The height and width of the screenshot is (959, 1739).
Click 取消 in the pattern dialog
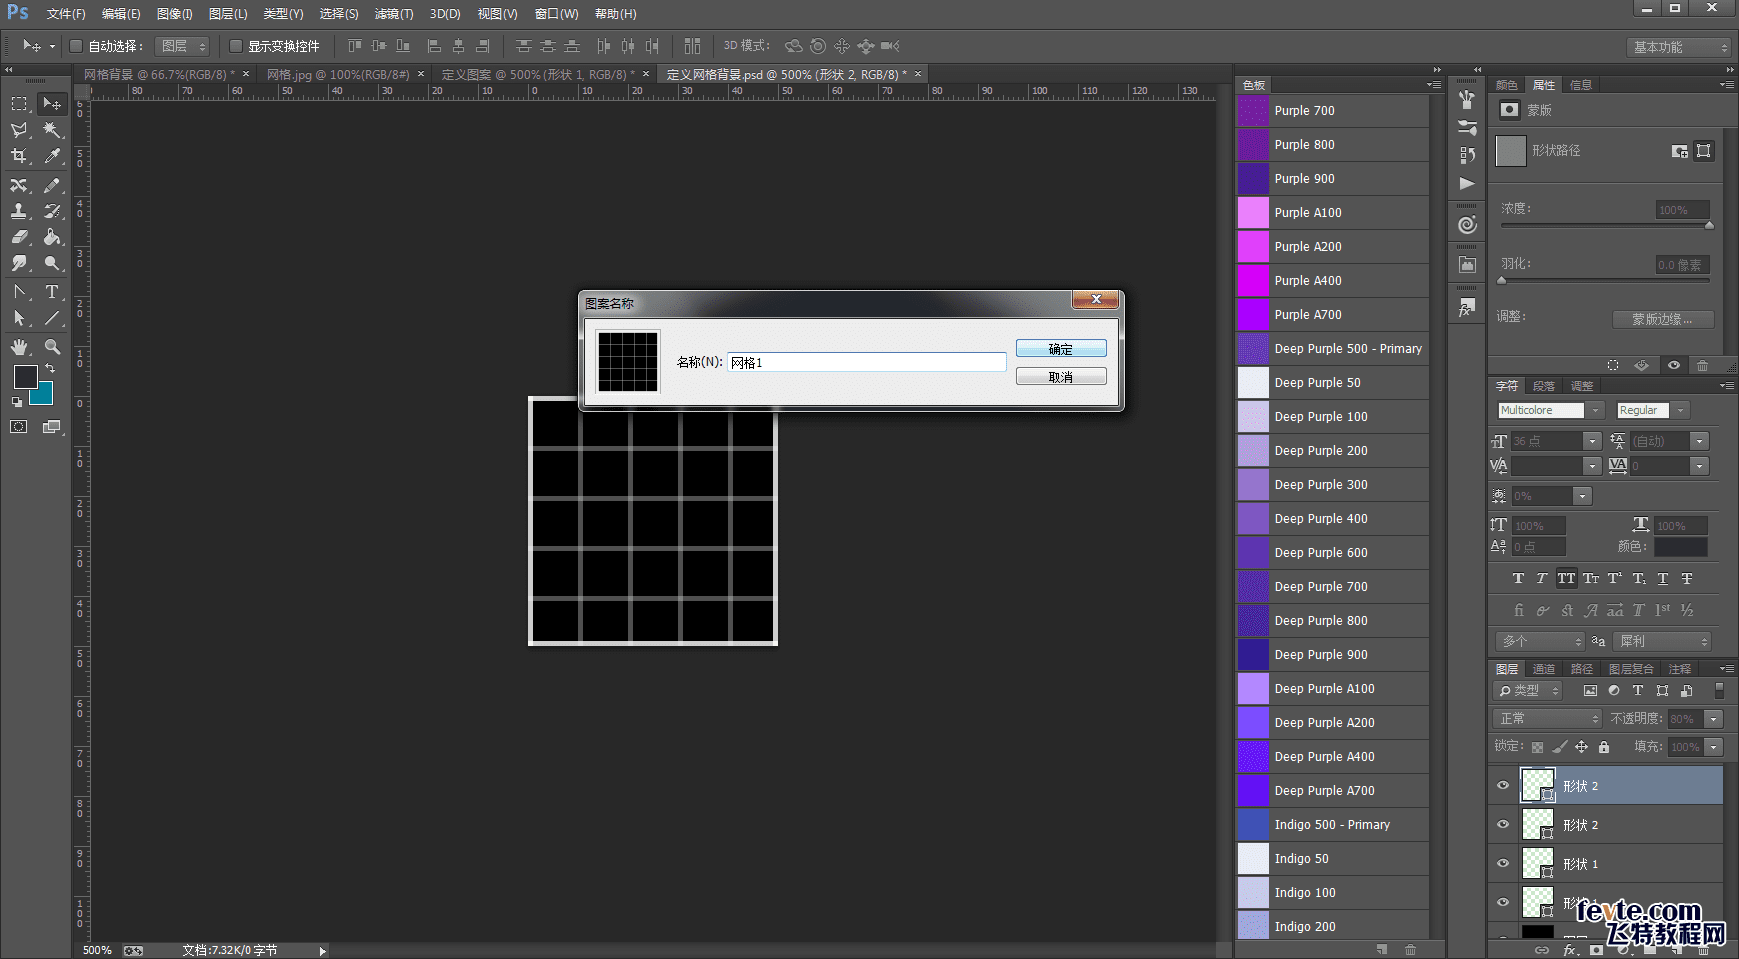[1060, 377]
